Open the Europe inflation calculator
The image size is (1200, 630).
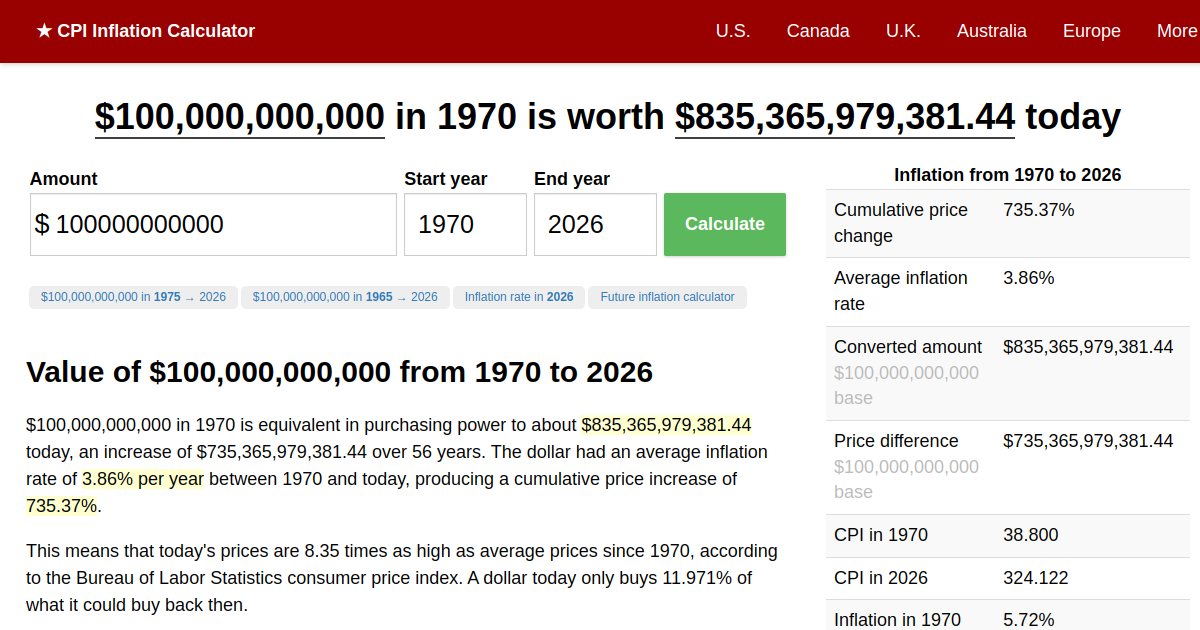point(1091,31)
